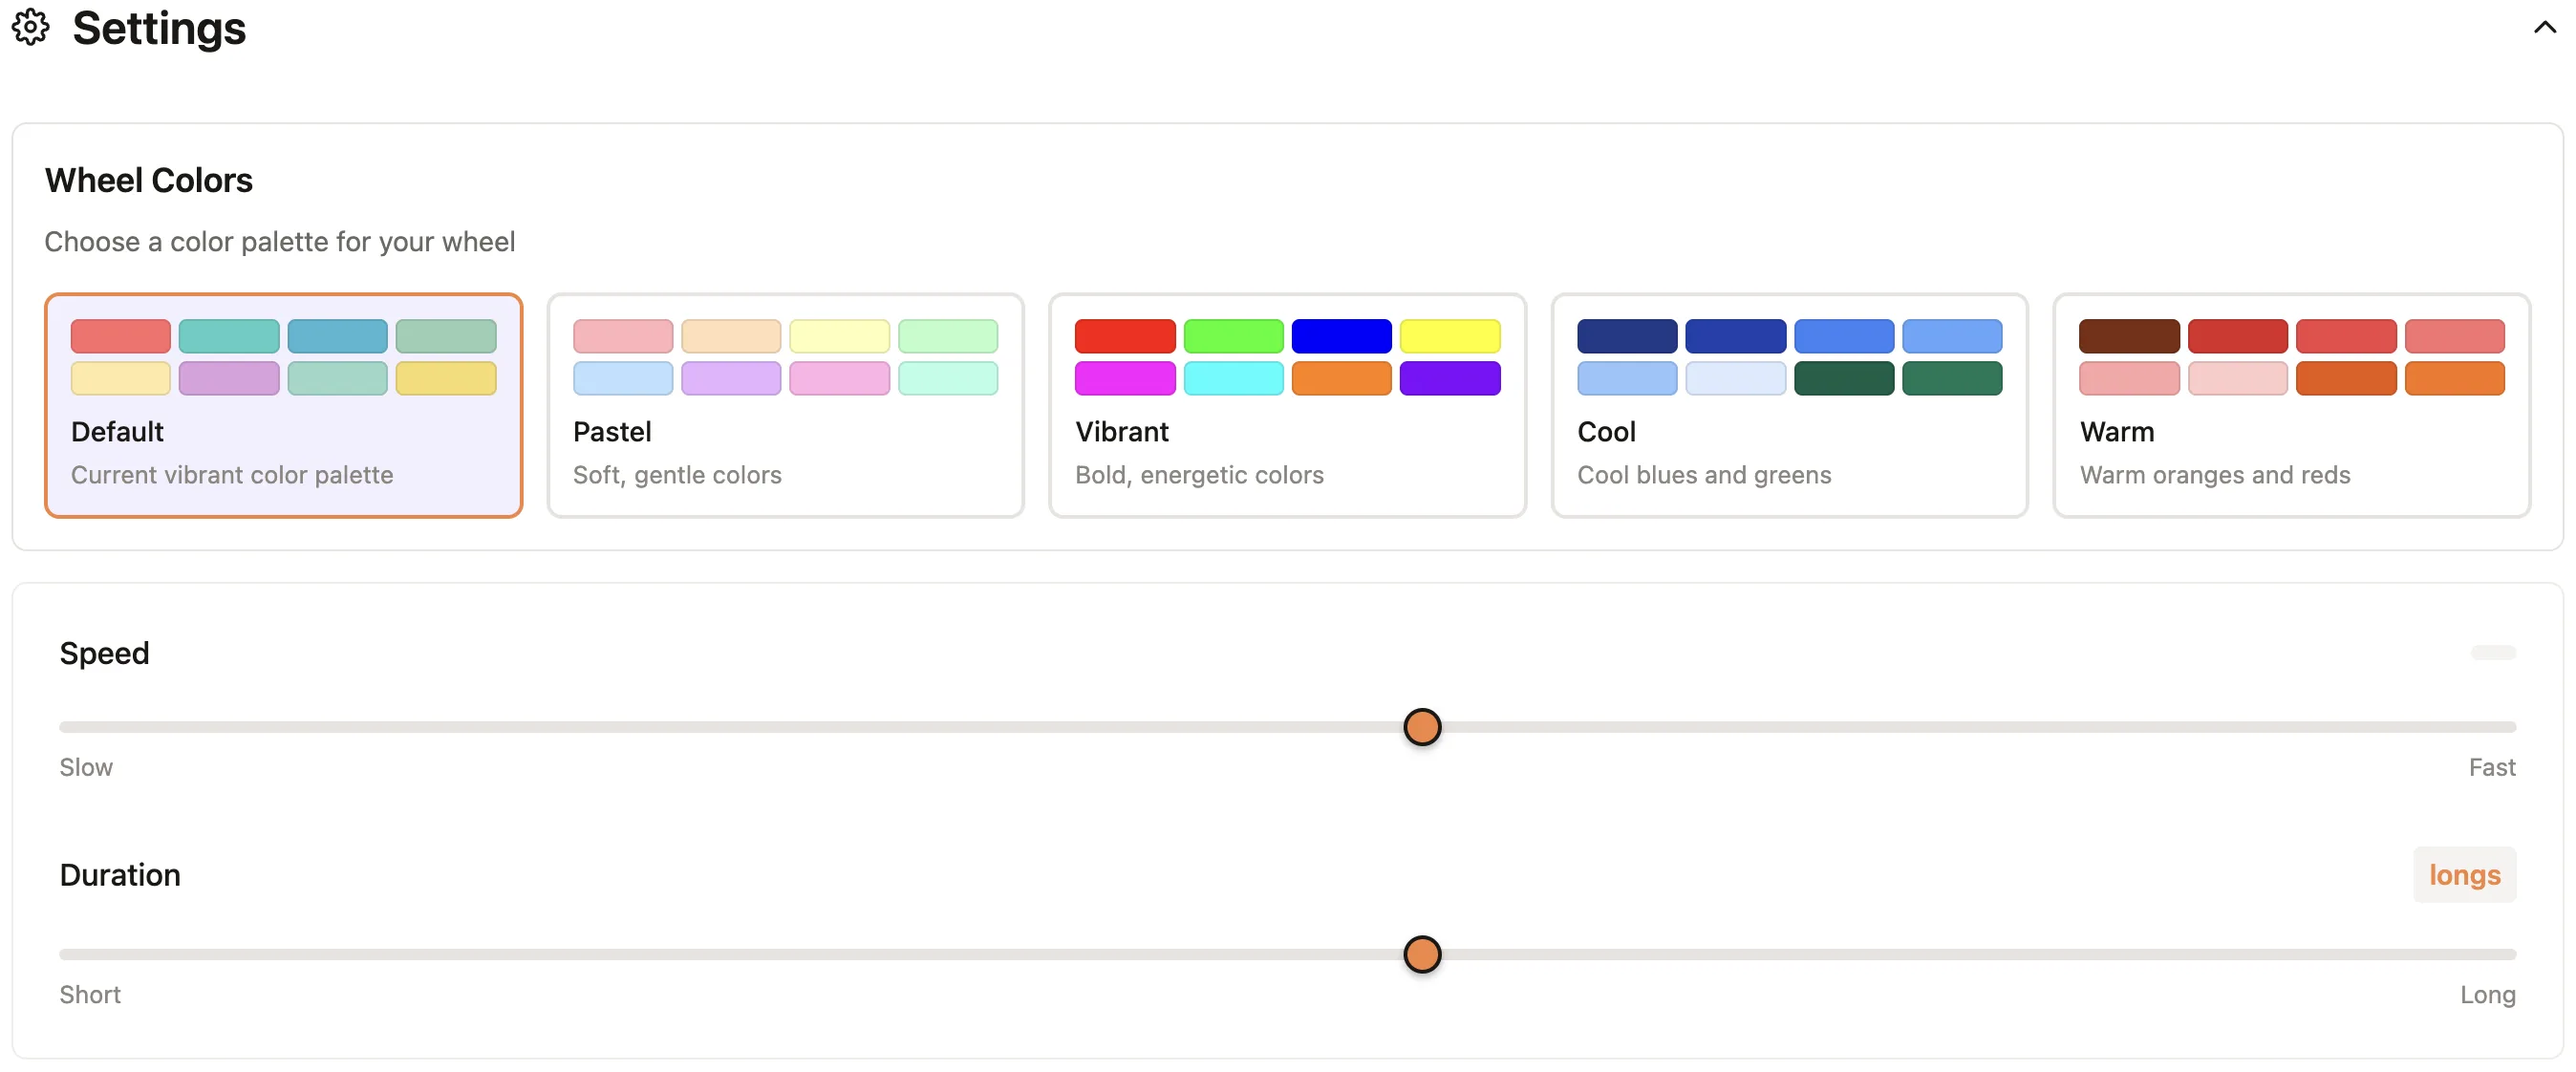Image resolution: width=2576 pixels, height=1072 pixels.
Task: Choose the Vibrant color palette
Action: 1287,405
